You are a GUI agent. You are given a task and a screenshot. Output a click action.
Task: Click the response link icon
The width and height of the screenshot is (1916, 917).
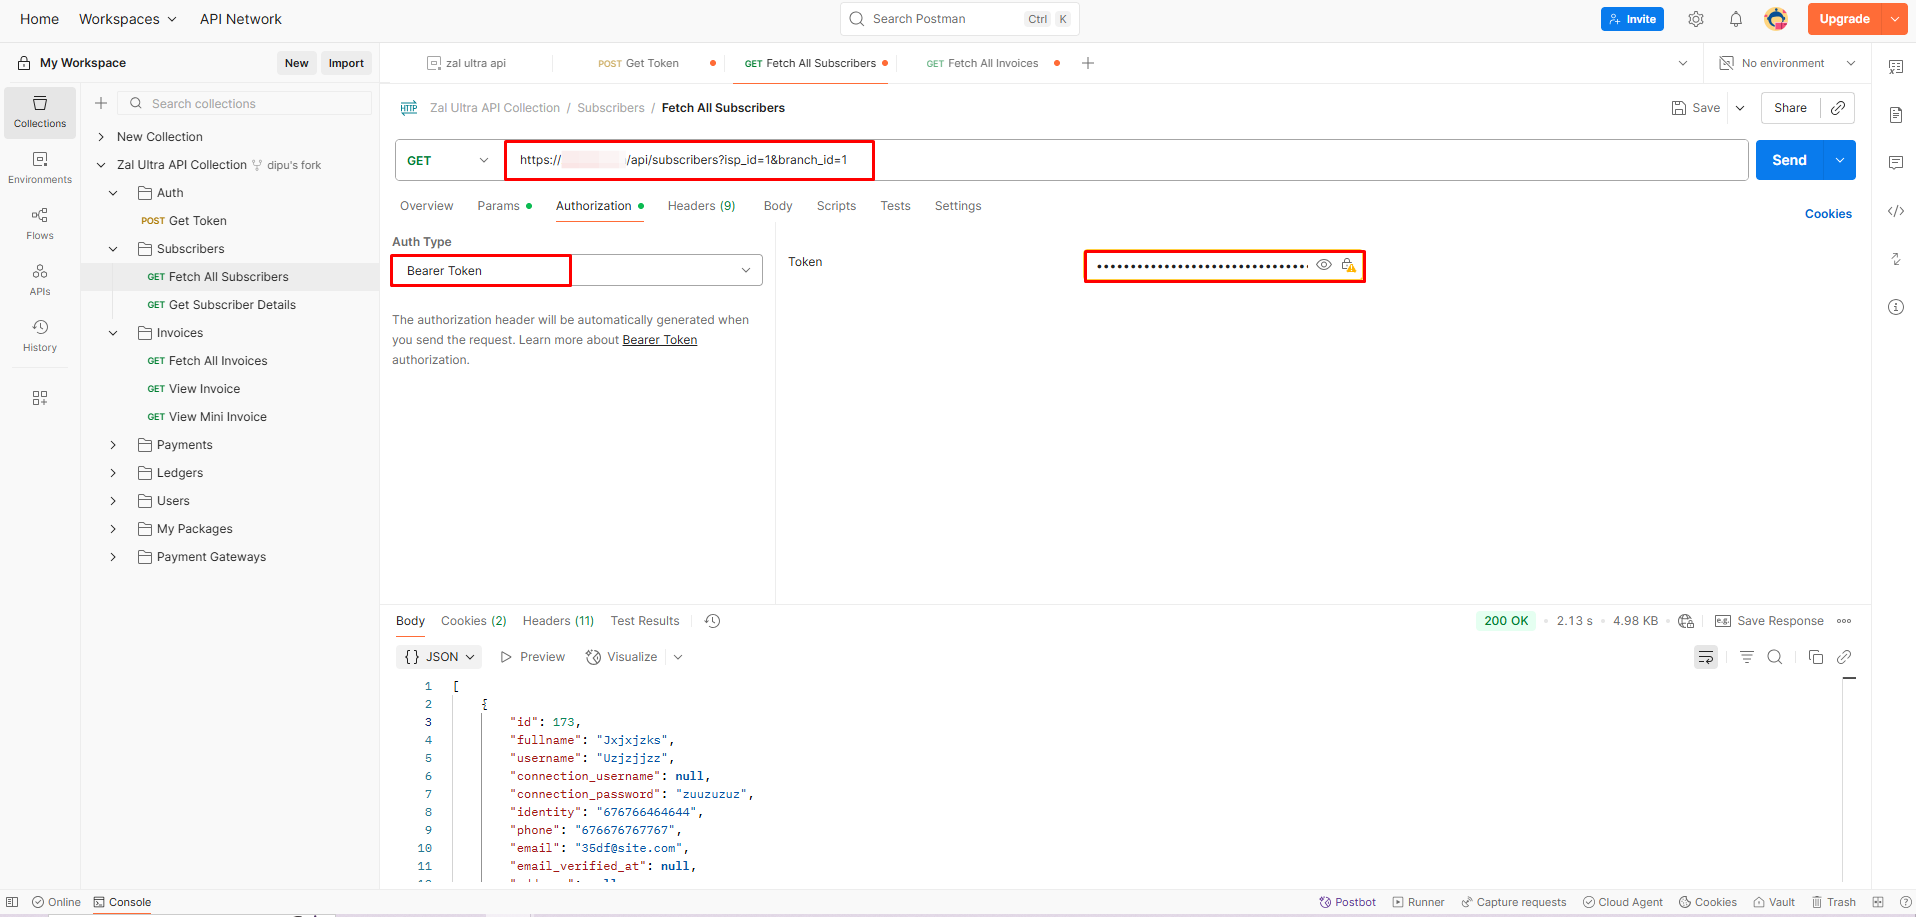1844,657
